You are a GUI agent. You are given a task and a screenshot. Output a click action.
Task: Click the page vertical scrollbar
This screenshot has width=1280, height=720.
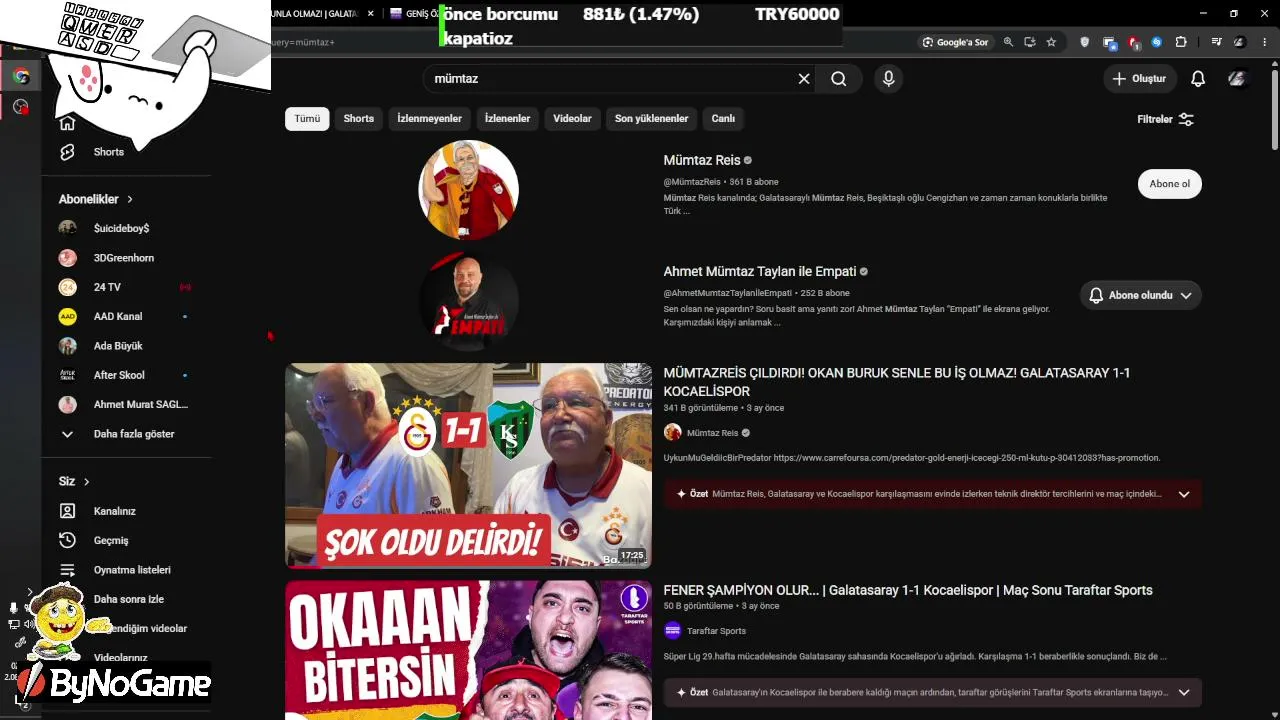point(1274,110)
